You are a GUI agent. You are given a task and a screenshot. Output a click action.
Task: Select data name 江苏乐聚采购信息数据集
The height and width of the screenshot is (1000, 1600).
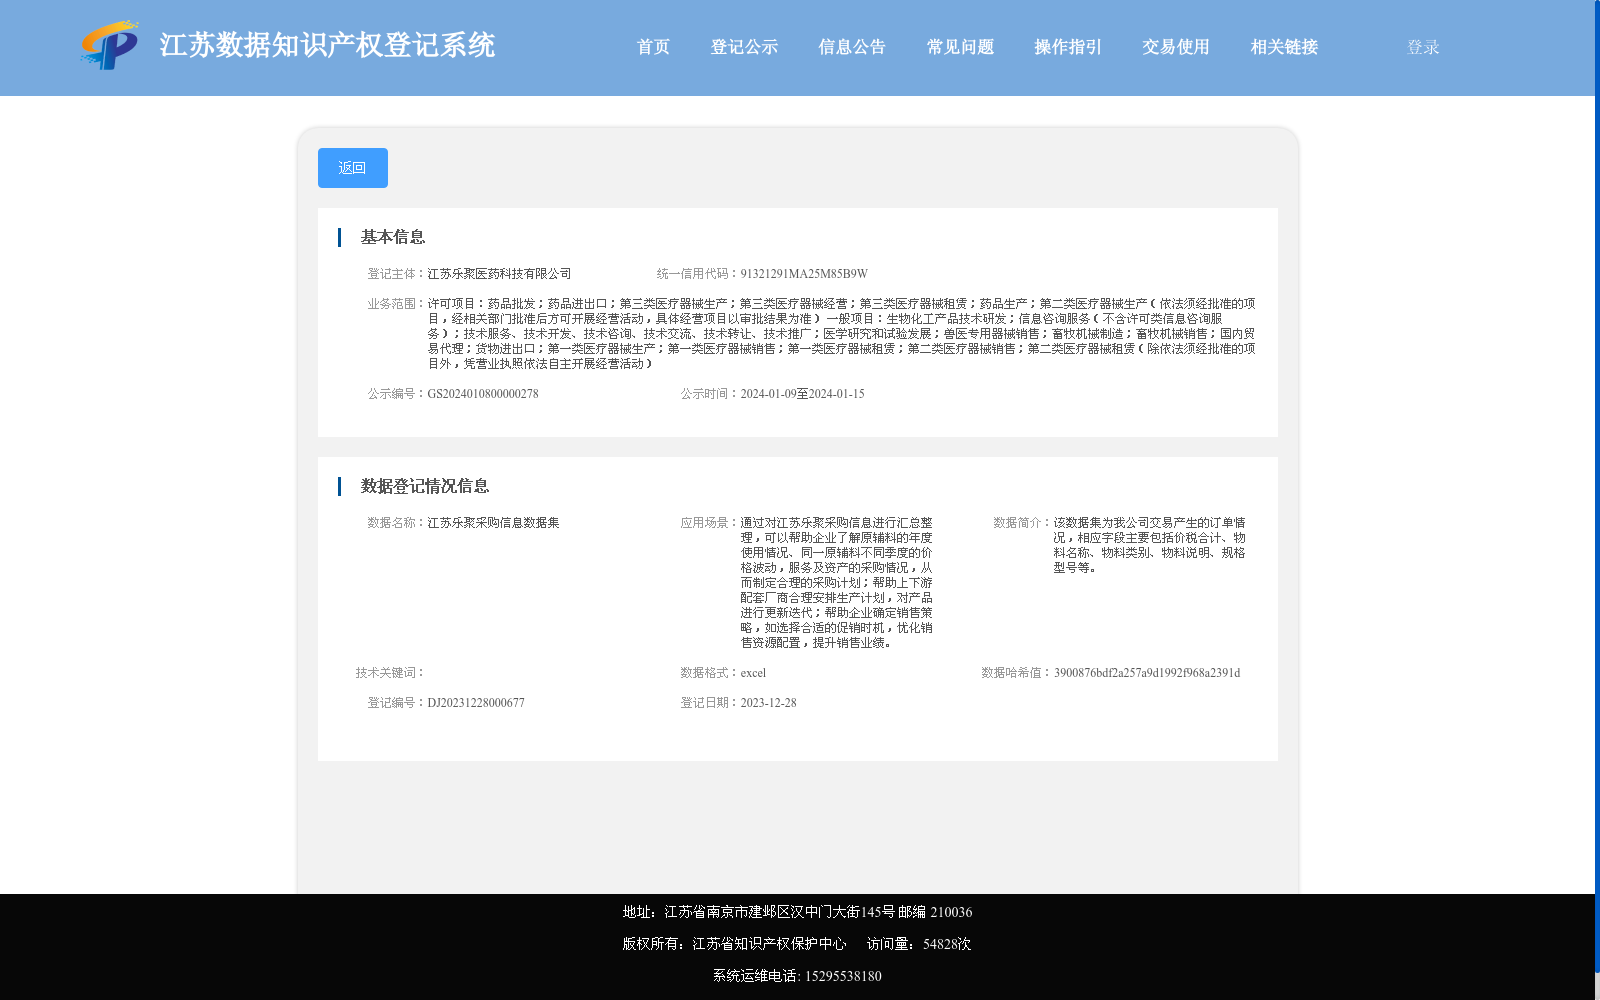point(493,523)
